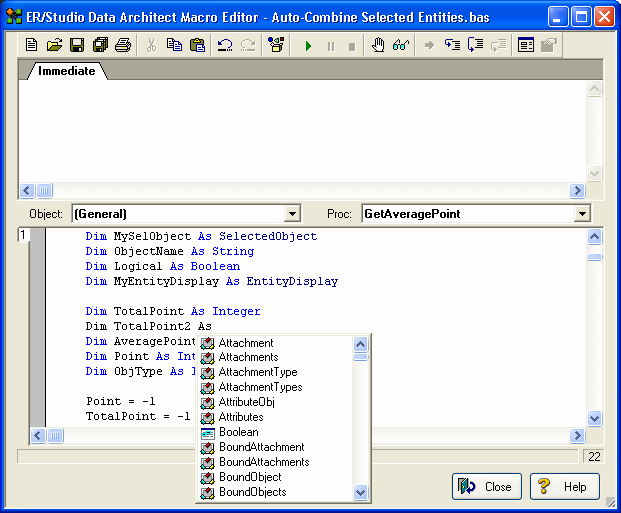Switch to the Immediate tab
Image resolution: width=621 pixels, height=513 pixels.
click(67, 71)
